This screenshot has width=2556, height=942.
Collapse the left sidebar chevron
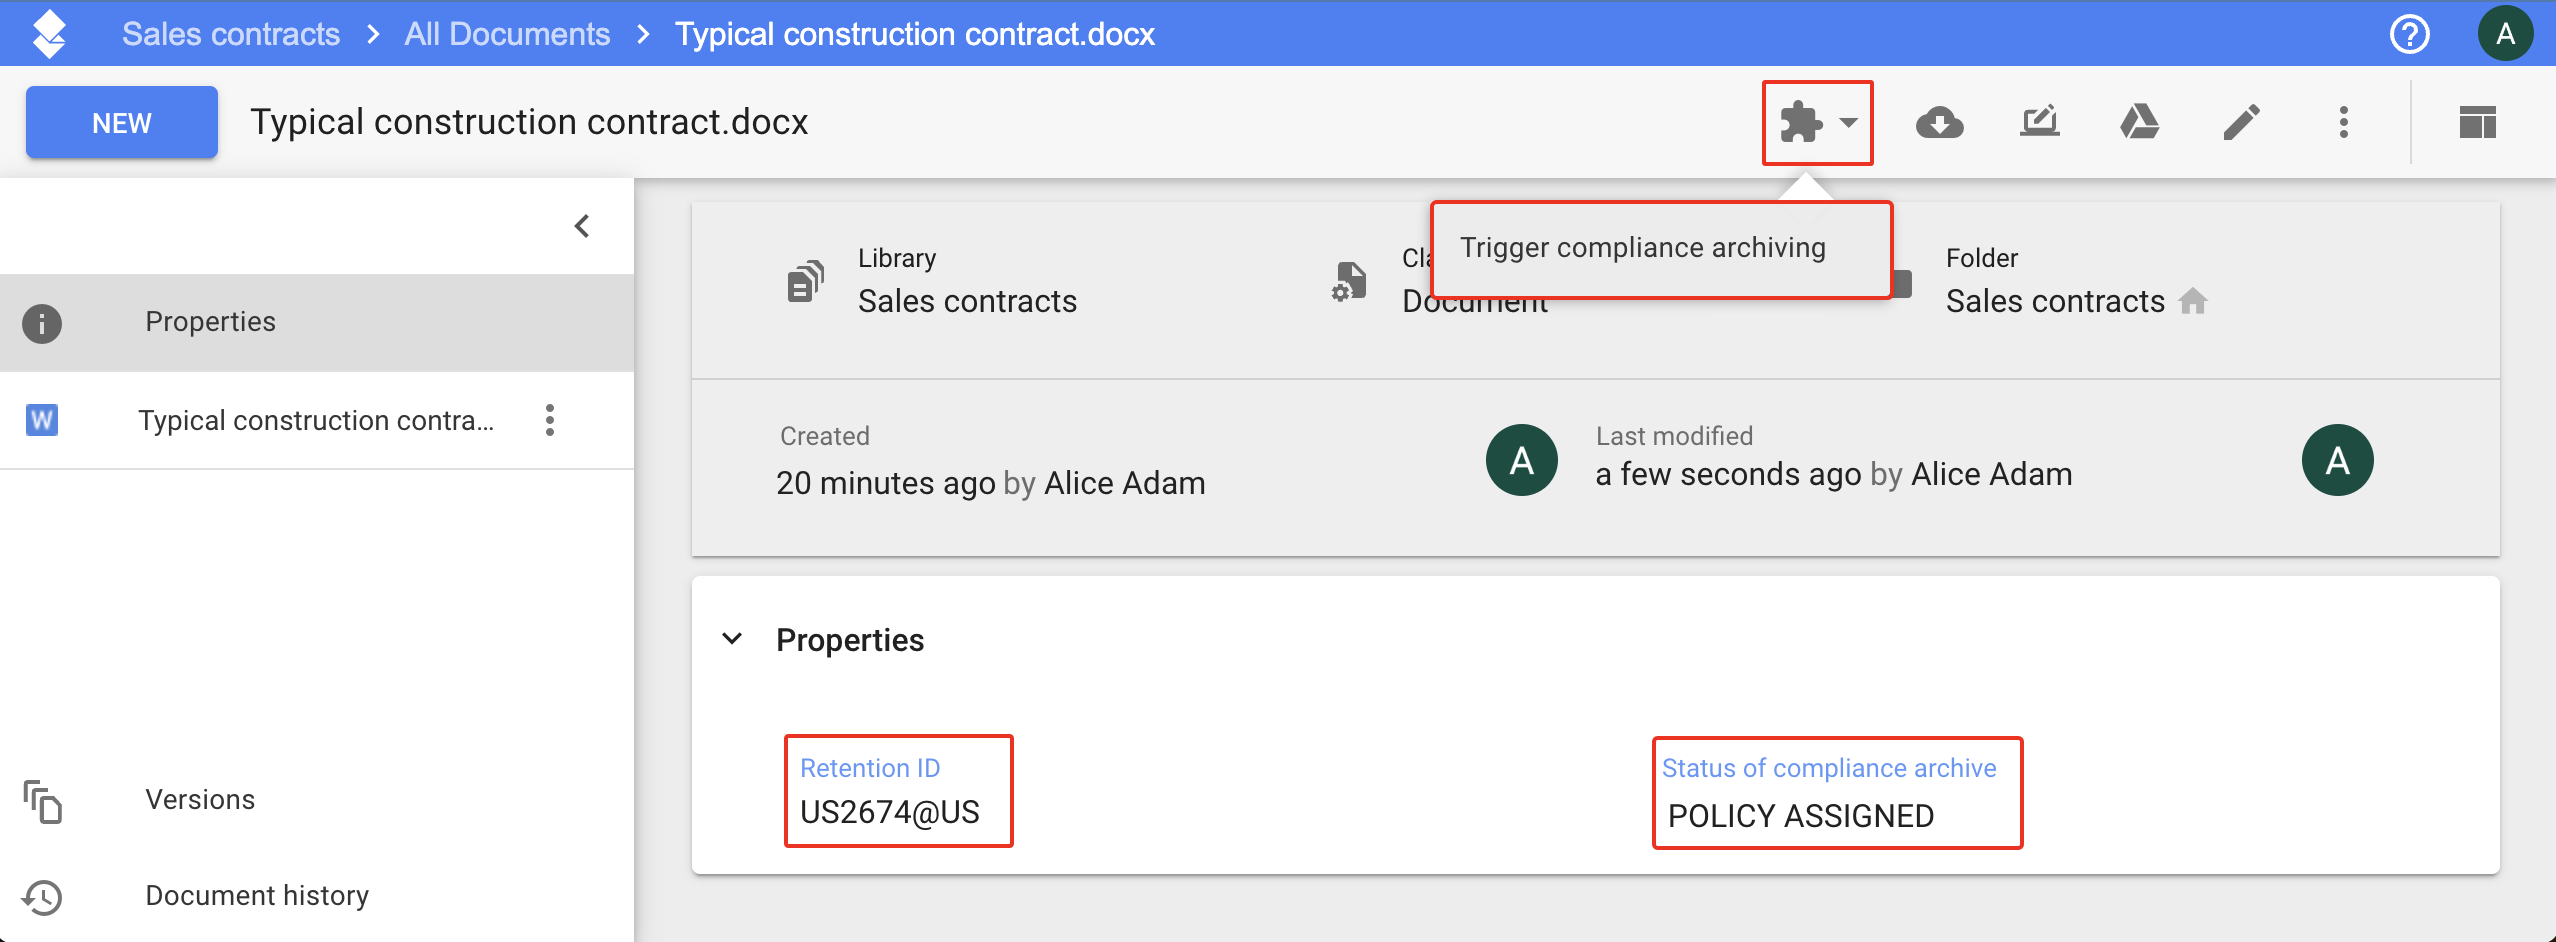point(582,226)
